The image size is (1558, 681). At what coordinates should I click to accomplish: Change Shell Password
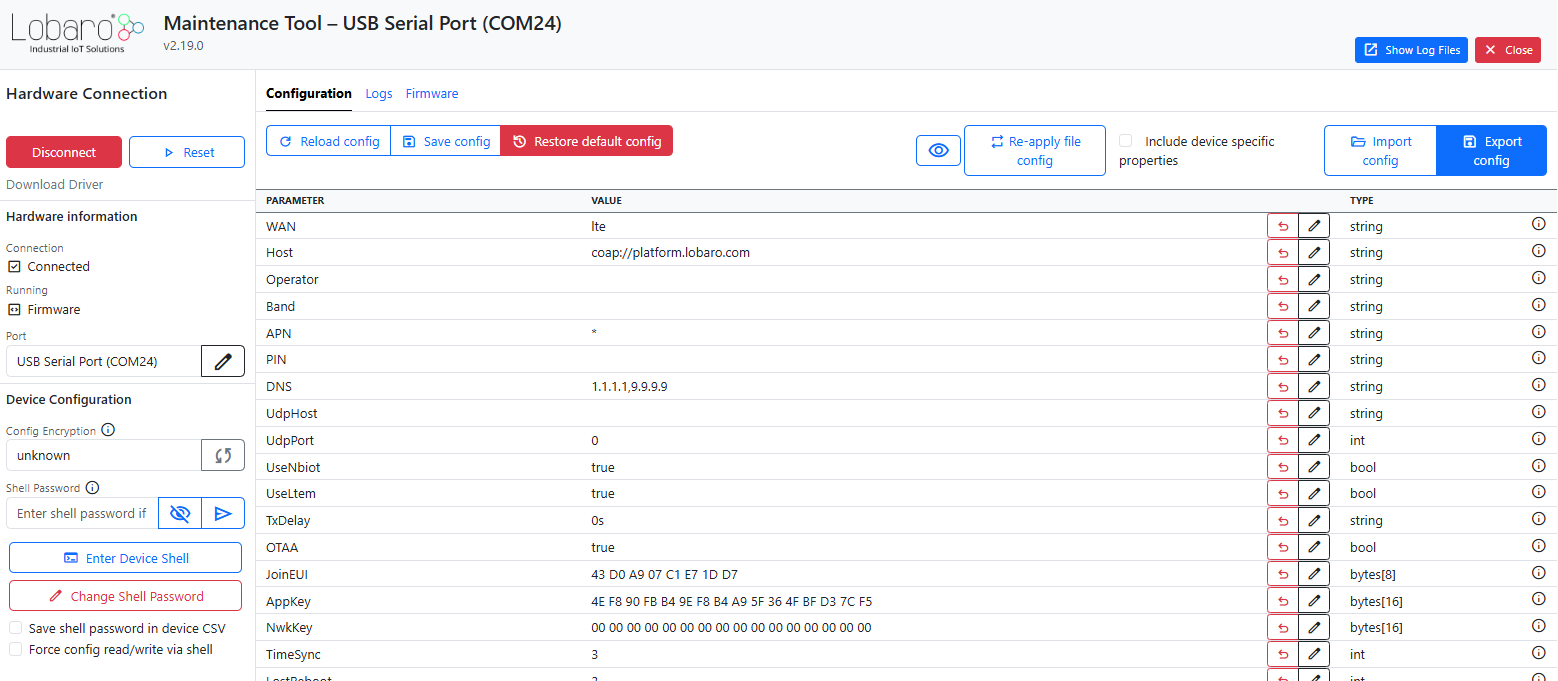(126, 596)
